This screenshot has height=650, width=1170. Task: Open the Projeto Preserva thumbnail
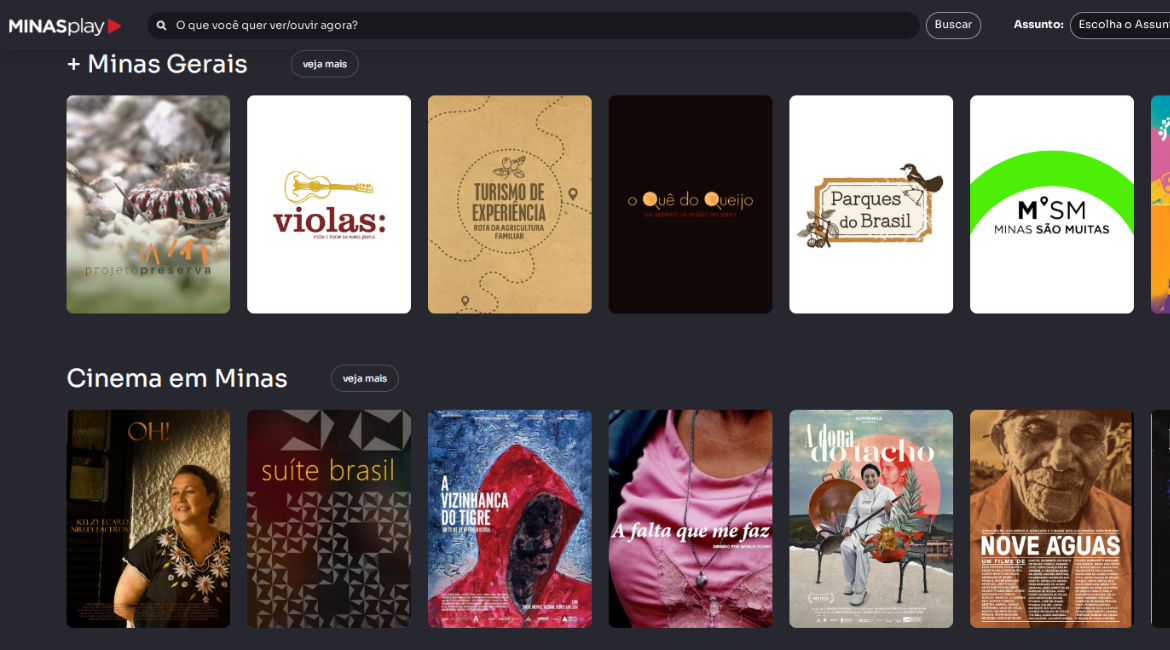[x=148, y=204]
